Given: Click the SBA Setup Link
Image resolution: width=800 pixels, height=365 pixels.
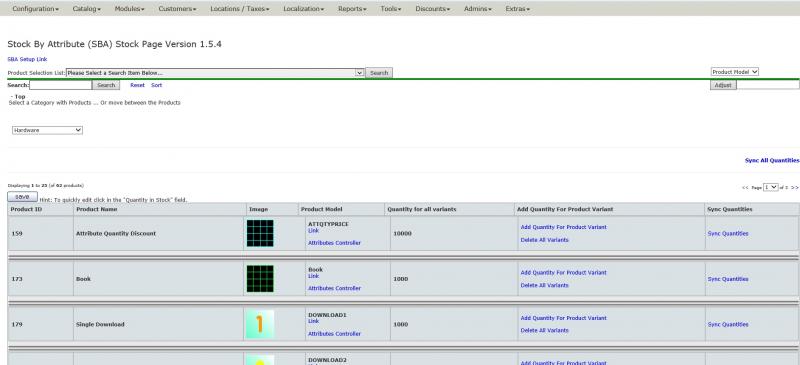Looking at the screenshot, I should pos(27,59).
